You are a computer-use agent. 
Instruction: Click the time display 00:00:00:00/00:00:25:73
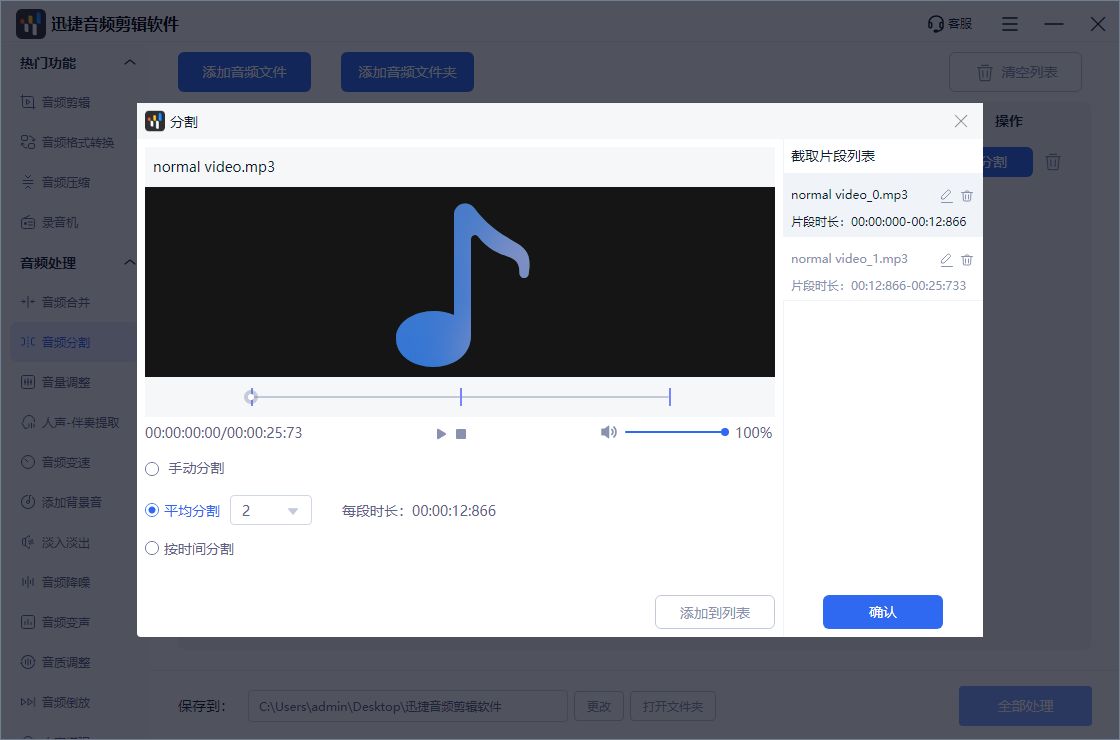[x=224, y=433]
